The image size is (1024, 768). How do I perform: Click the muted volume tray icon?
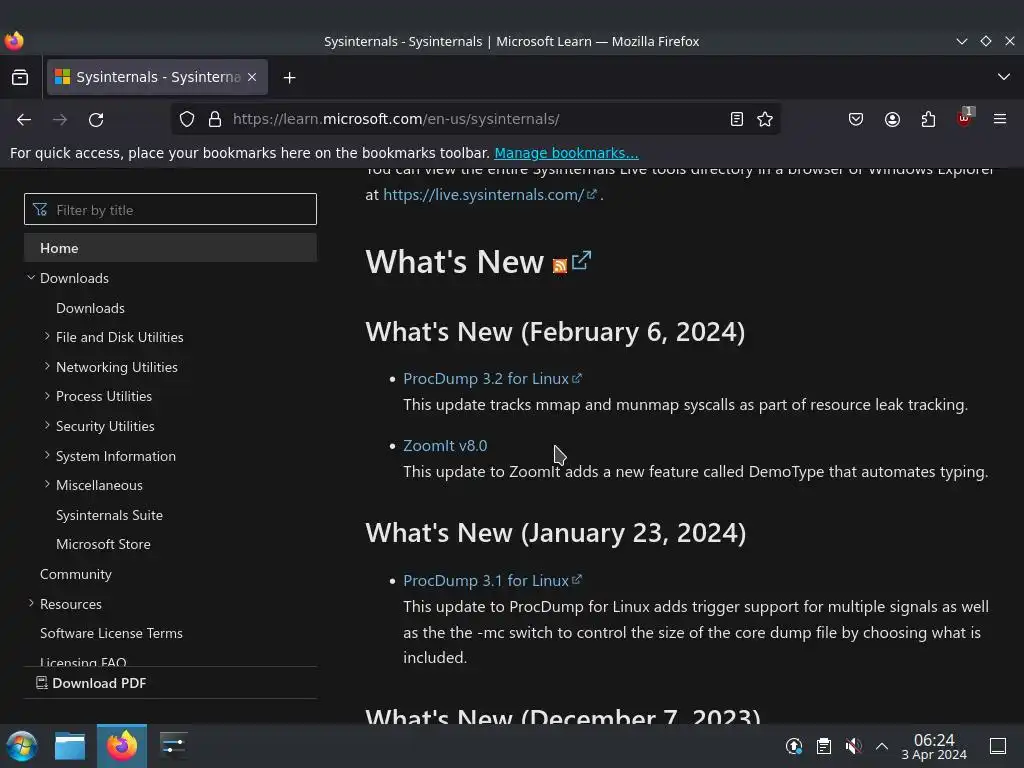coord(853,746)
